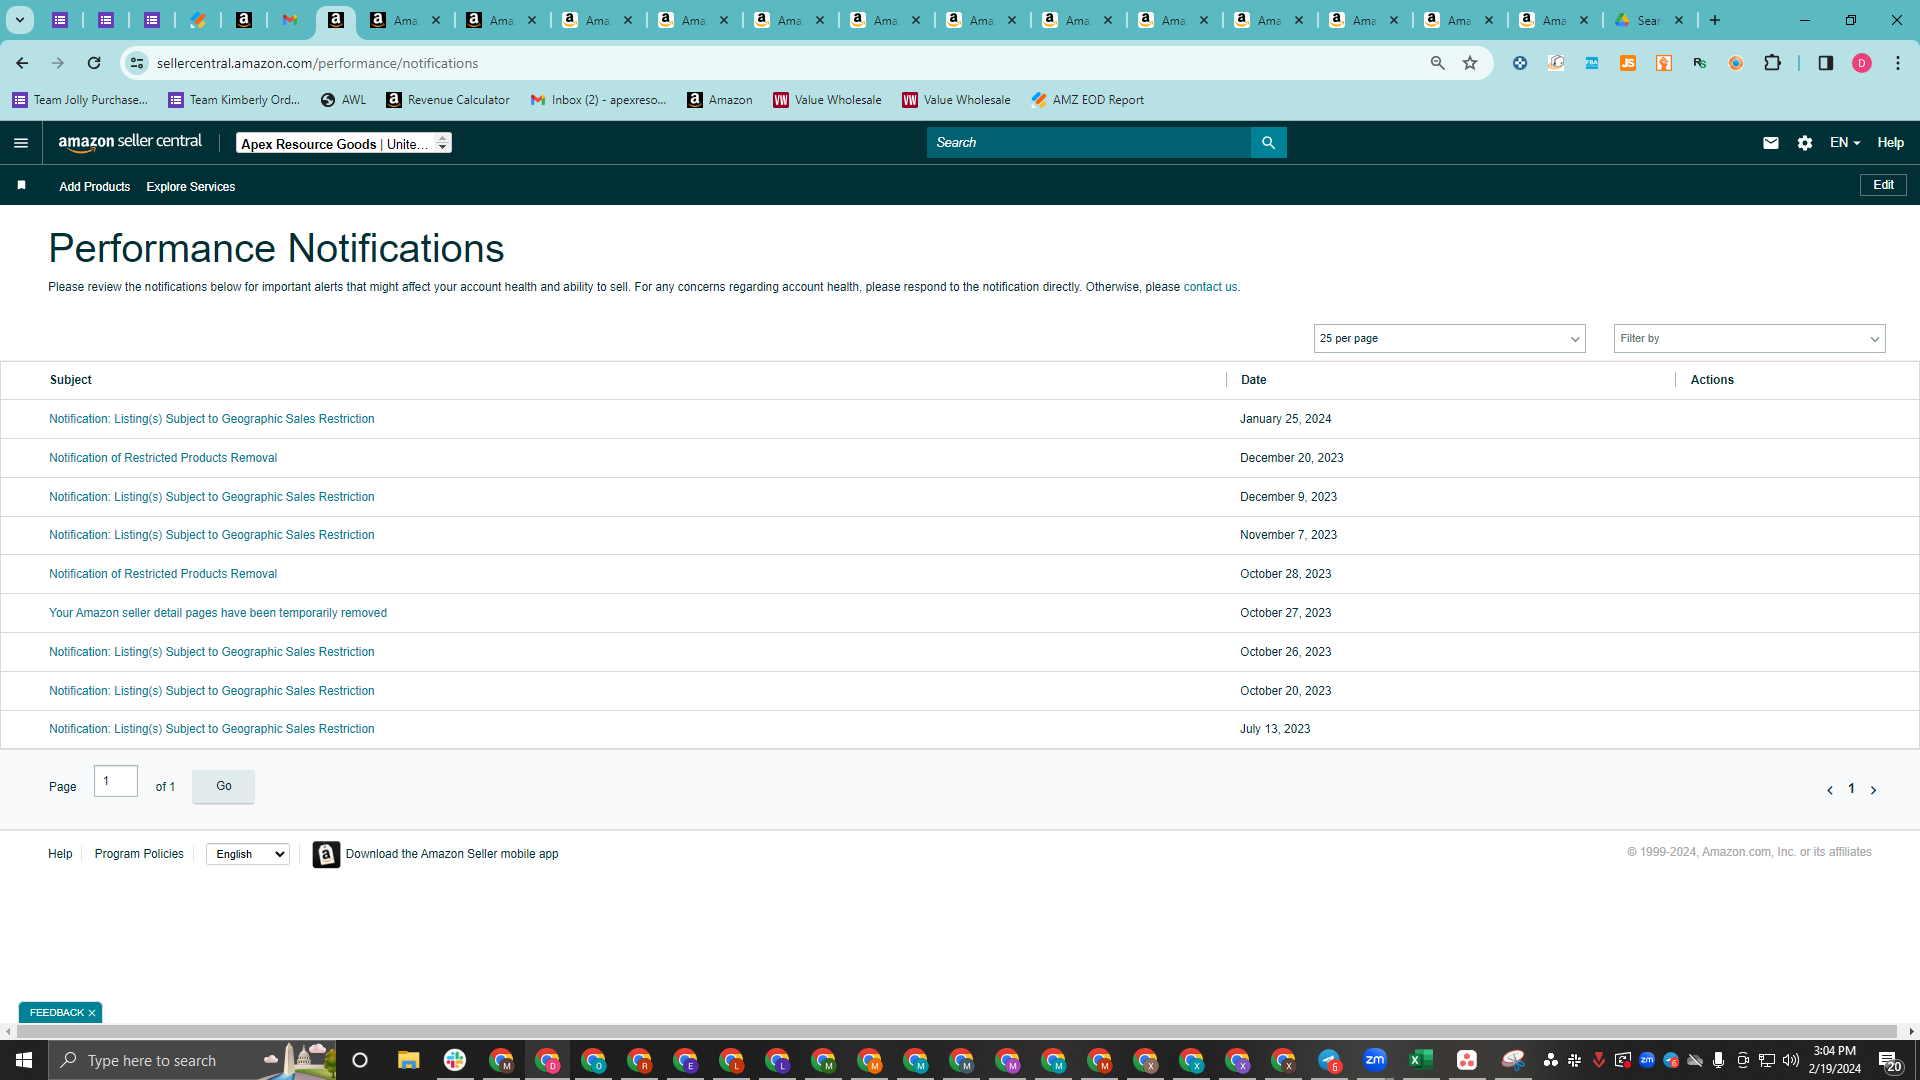Click the Windows taskbar search box
The width and height of the screenshot is (1920, 1080).
pyautogui.click(x=192, y=1060)
